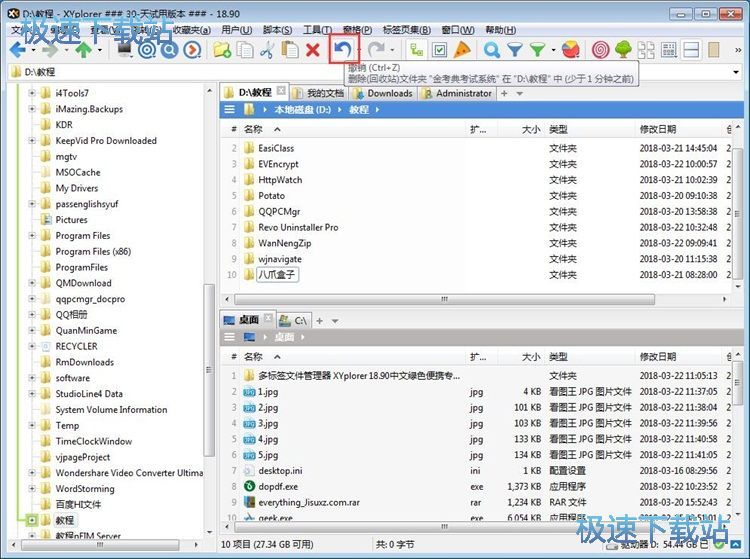Sort by the 修改日期 column header
This screenshot has height=559, width=750.
click(x=658, y=129)
